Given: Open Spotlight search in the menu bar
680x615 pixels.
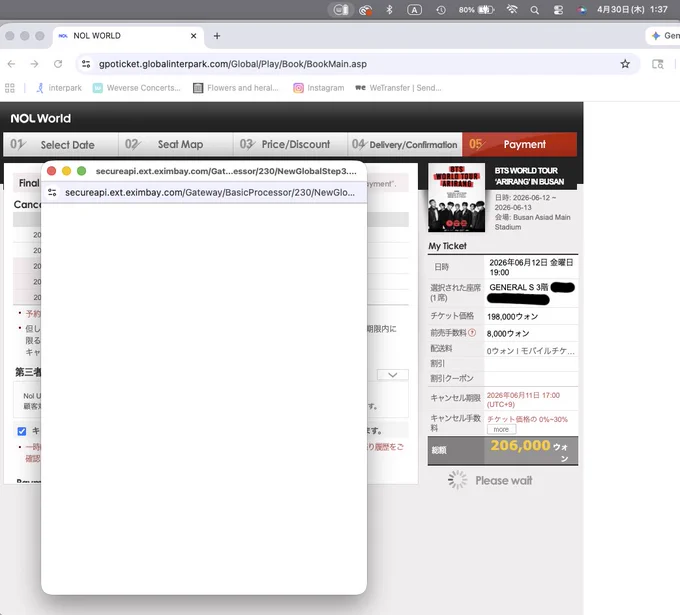Looking at the screenshot, I should 534,10.
